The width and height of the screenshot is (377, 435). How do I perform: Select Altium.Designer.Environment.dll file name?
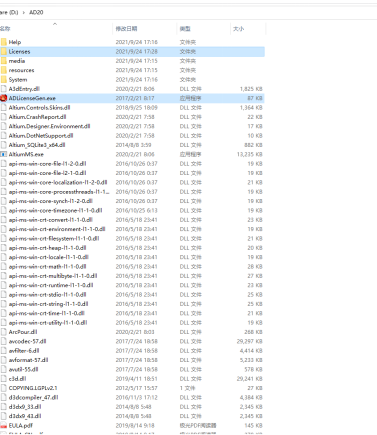coord(49,126)
